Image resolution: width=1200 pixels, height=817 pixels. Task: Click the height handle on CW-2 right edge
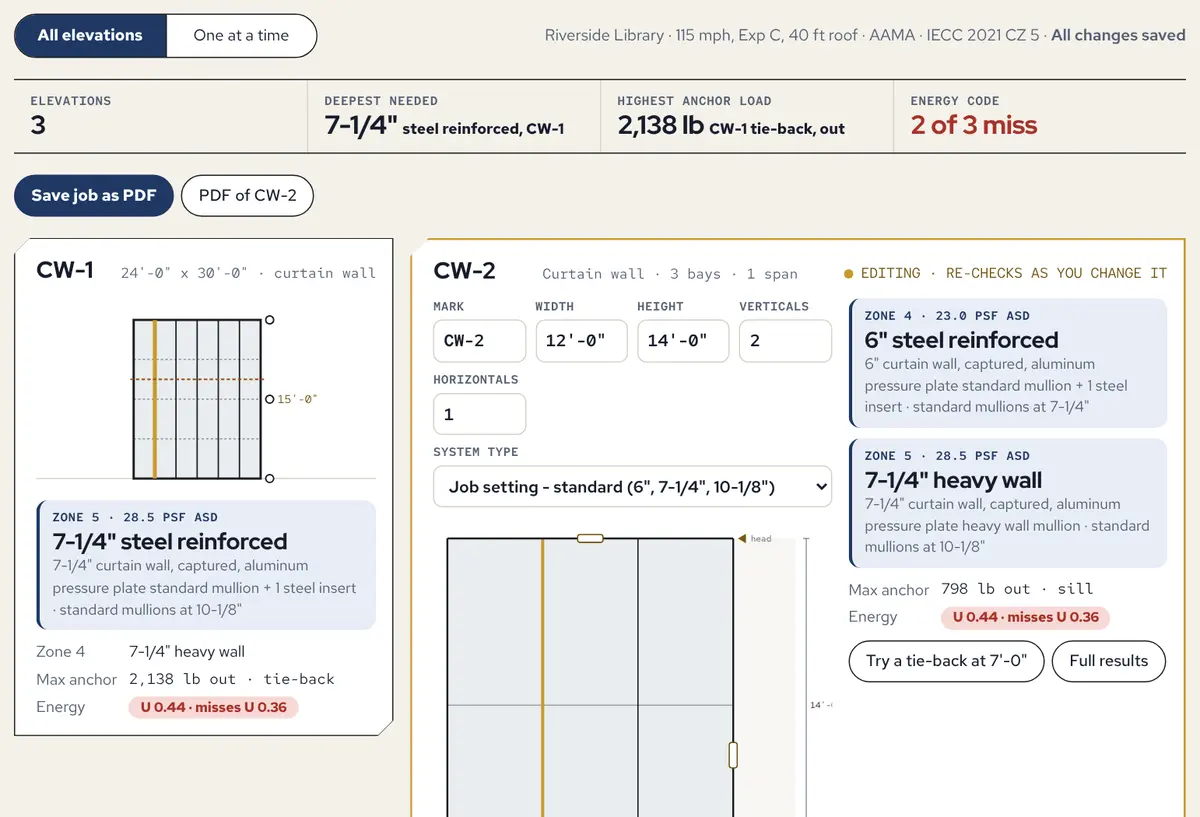(733, 755)
